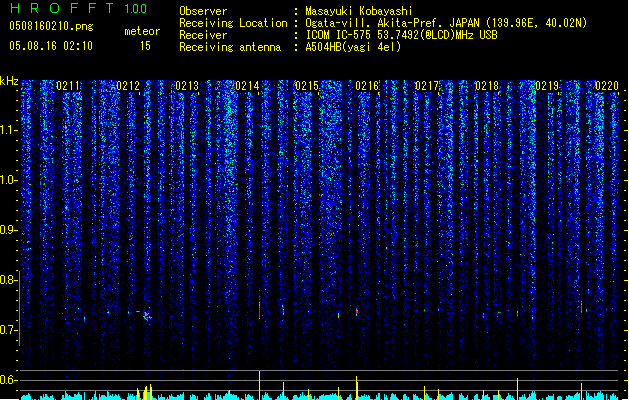Click the 0212 time marker

tap(128, 86)
